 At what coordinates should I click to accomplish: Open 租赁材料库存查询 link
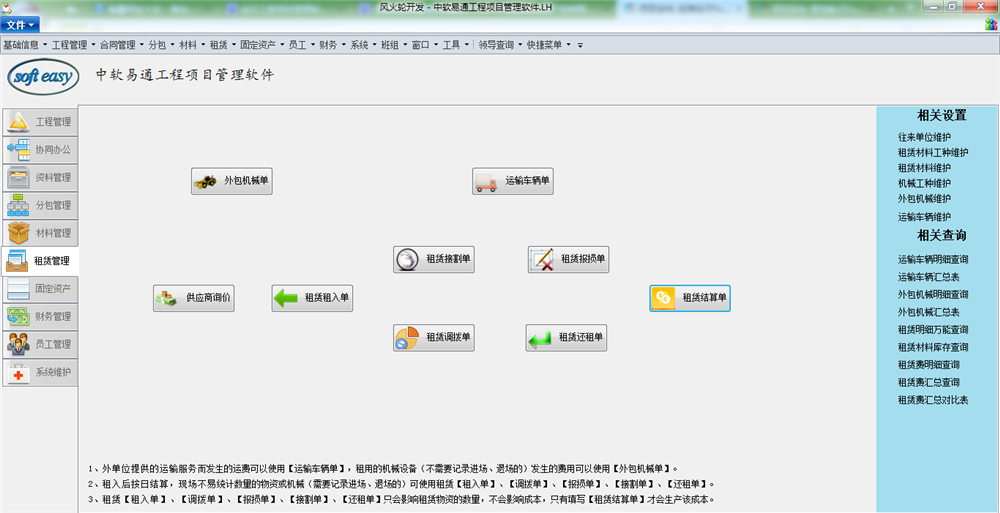coord(933,347)
